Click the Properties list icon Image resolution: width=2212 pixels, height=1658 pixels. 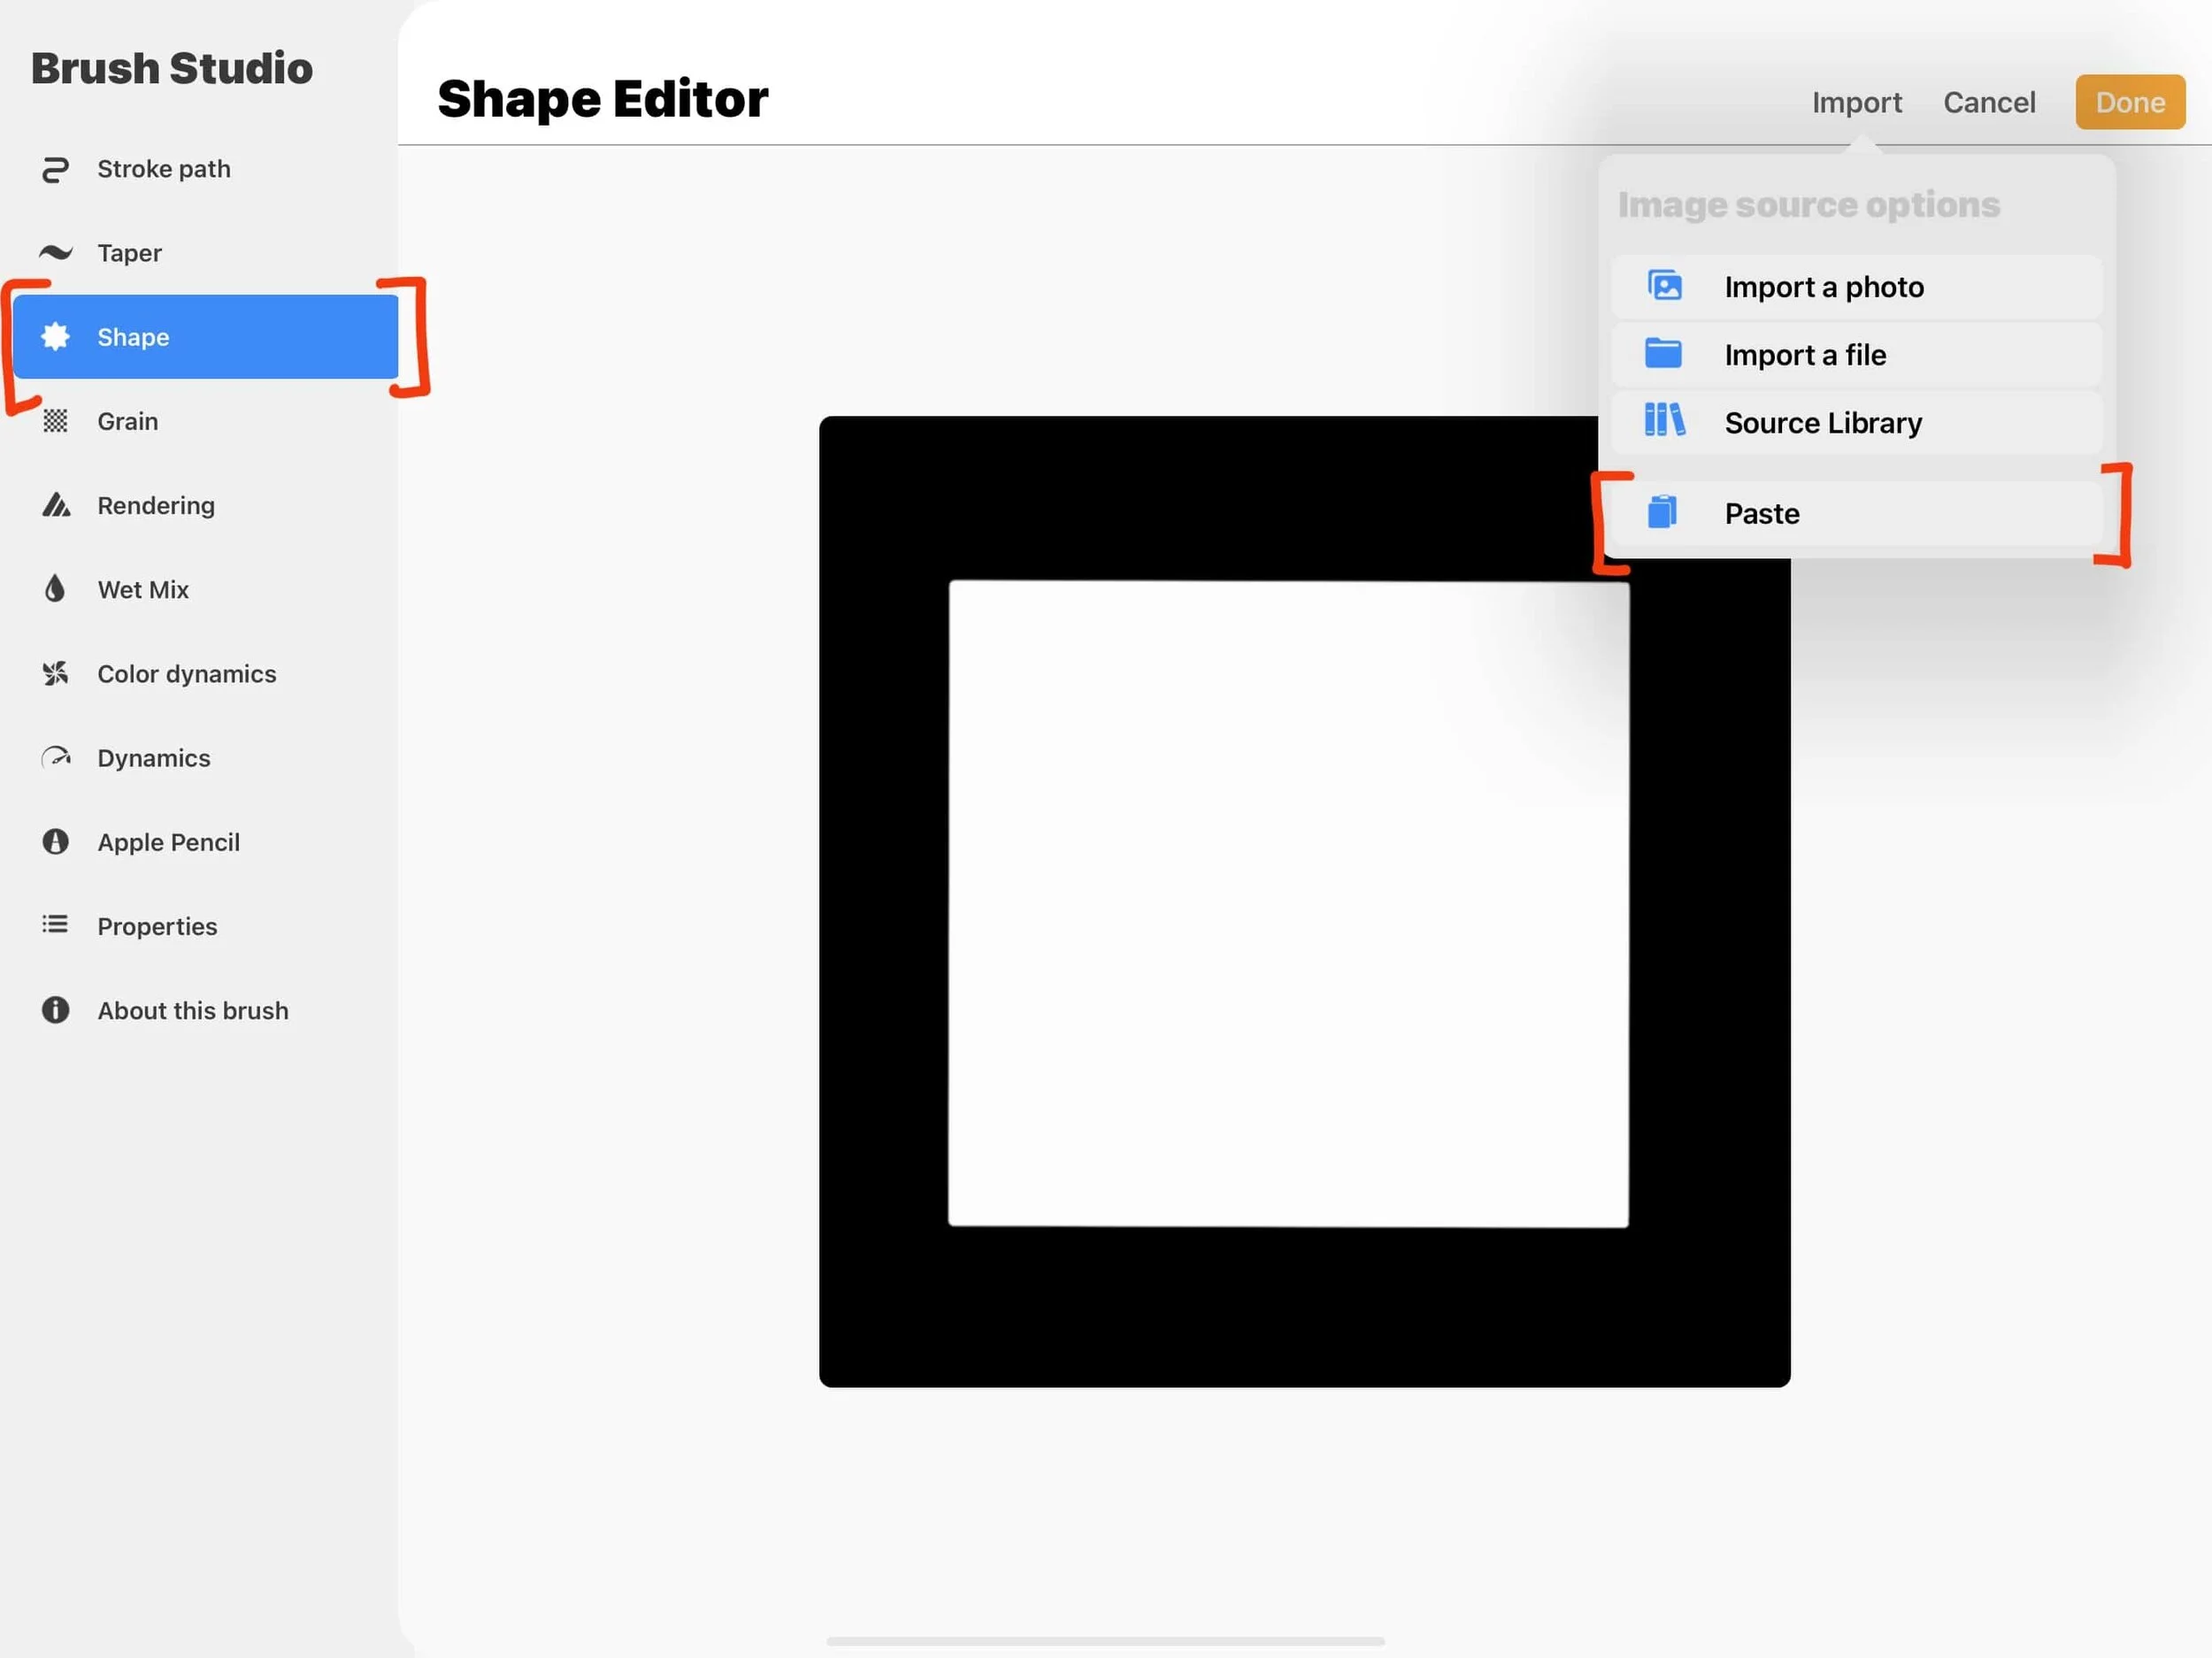click(x=55, y=925)
